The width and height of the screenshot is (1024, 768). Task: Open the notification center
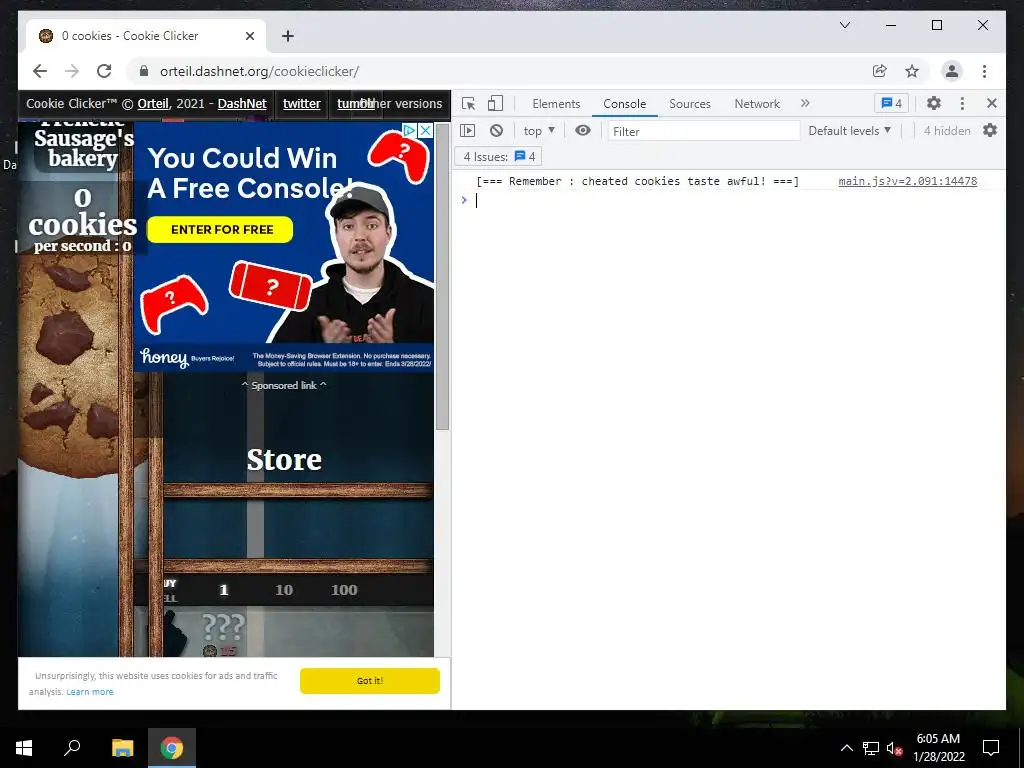click(991, 748)
